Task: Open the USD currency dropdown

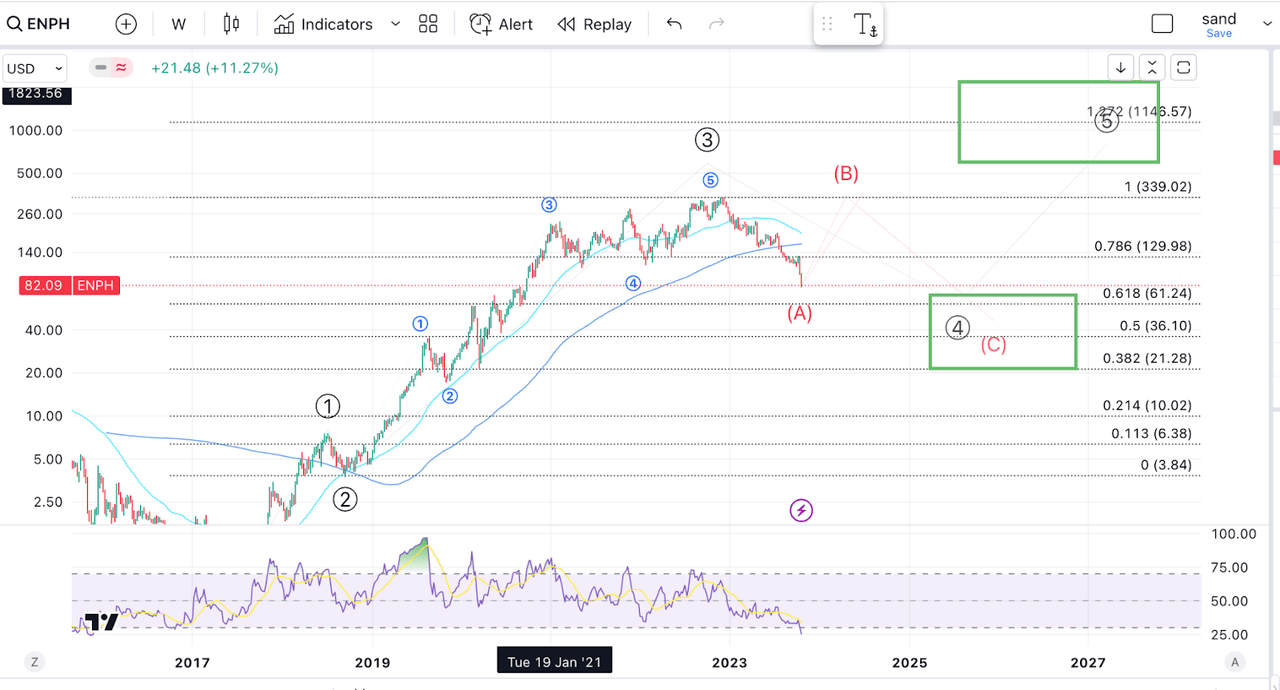Action: pyautogui.click(x=35, y=68)
